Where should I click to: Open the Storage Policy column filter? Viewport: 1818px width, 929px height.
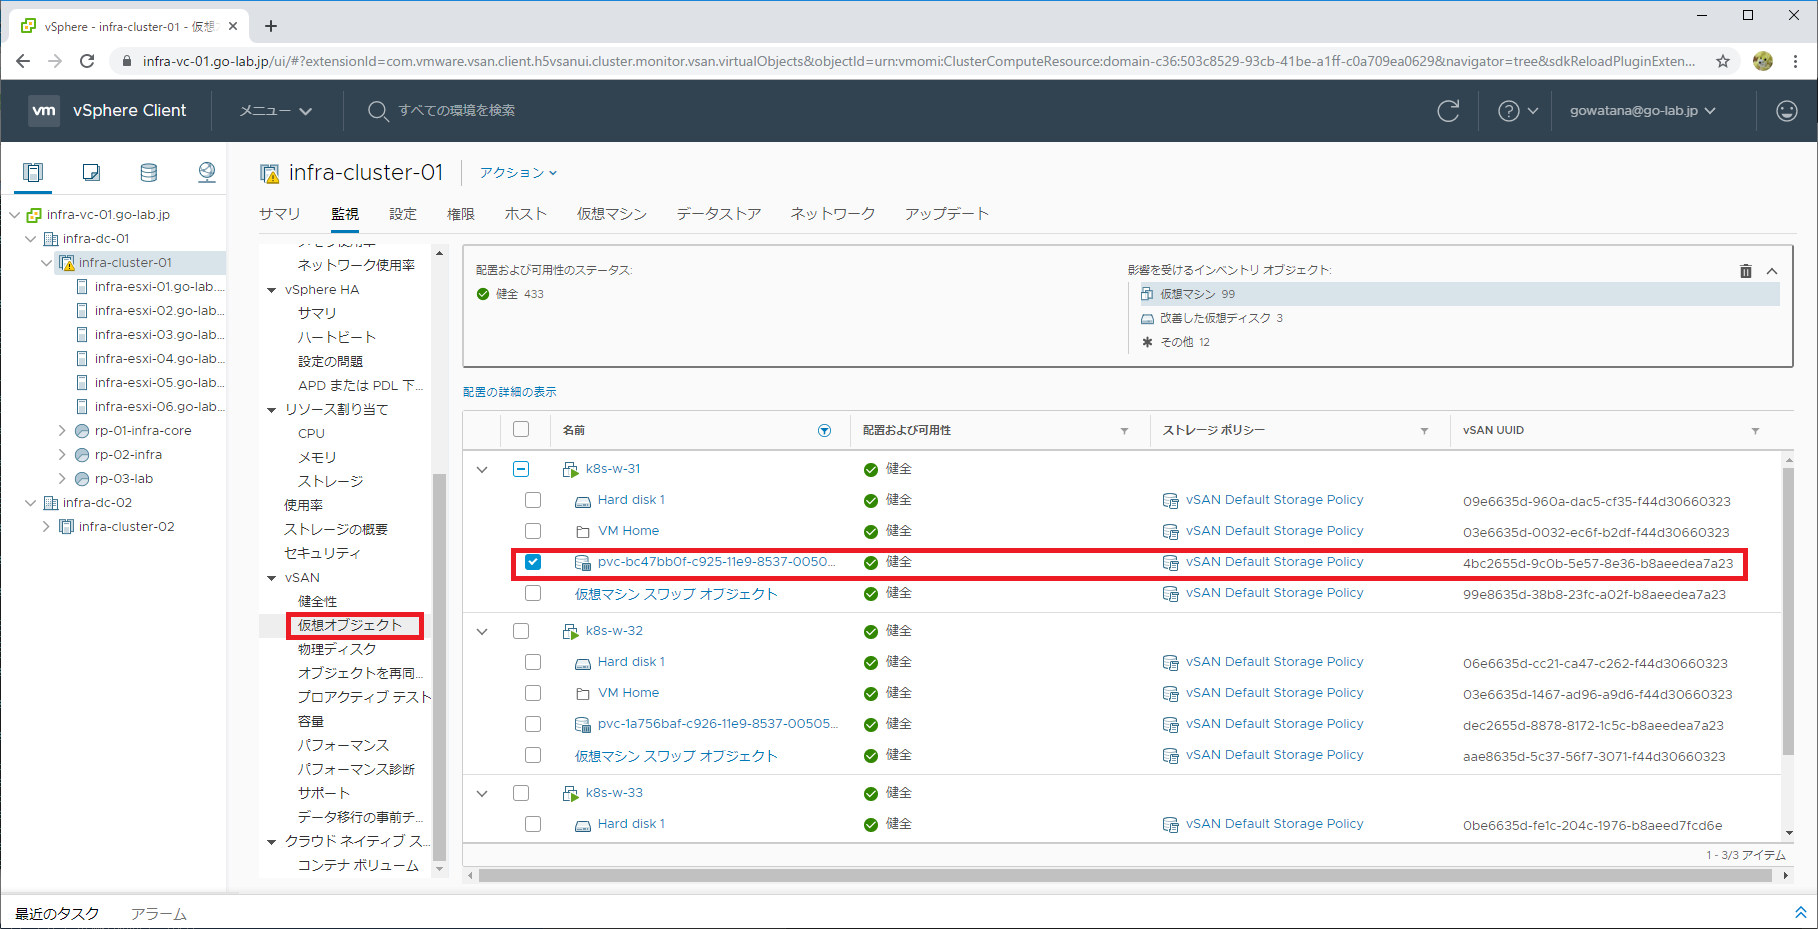pyautogui.click(x=1424, y=431)
